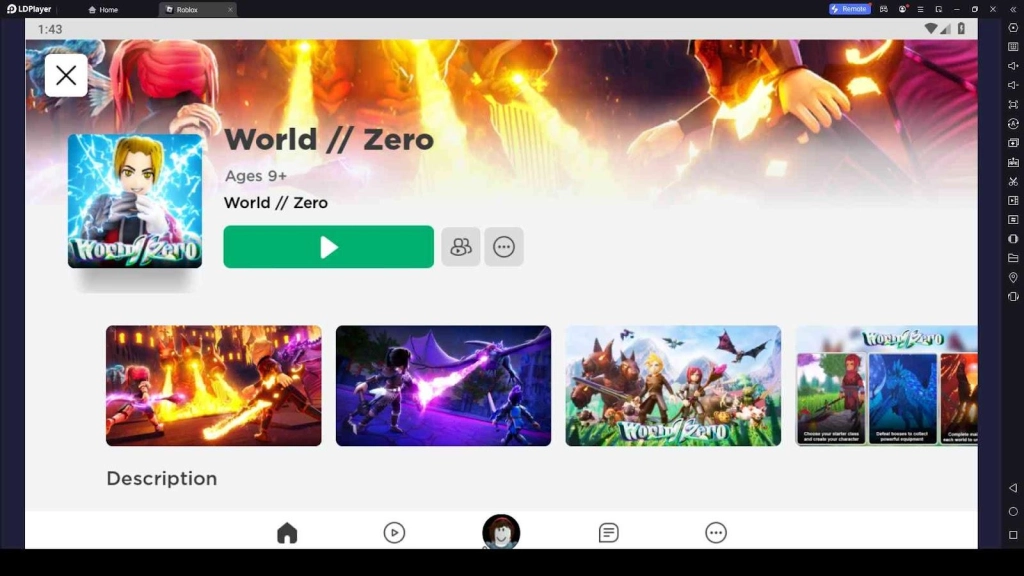The height and width of the screenshot is (576, 1024).
Task: Open the user account icon in title bar
Action: [903, 9]
